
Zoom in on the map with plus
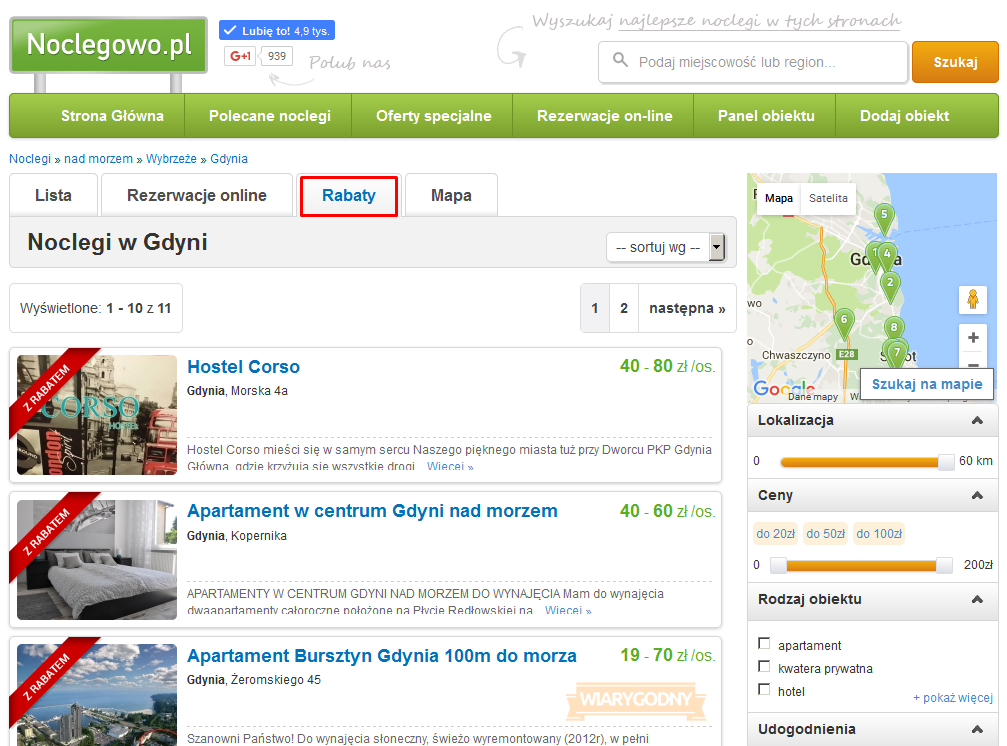click(973, 338)
